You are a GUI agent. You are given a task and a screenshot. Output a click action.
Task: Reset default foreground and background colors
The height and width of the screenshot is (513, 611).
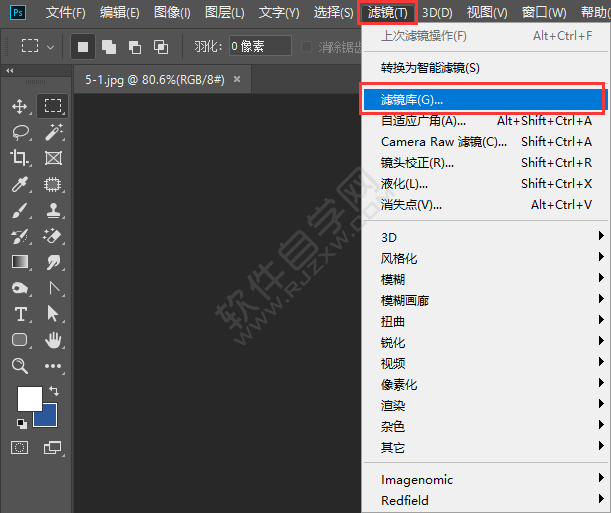pos(22,424)
